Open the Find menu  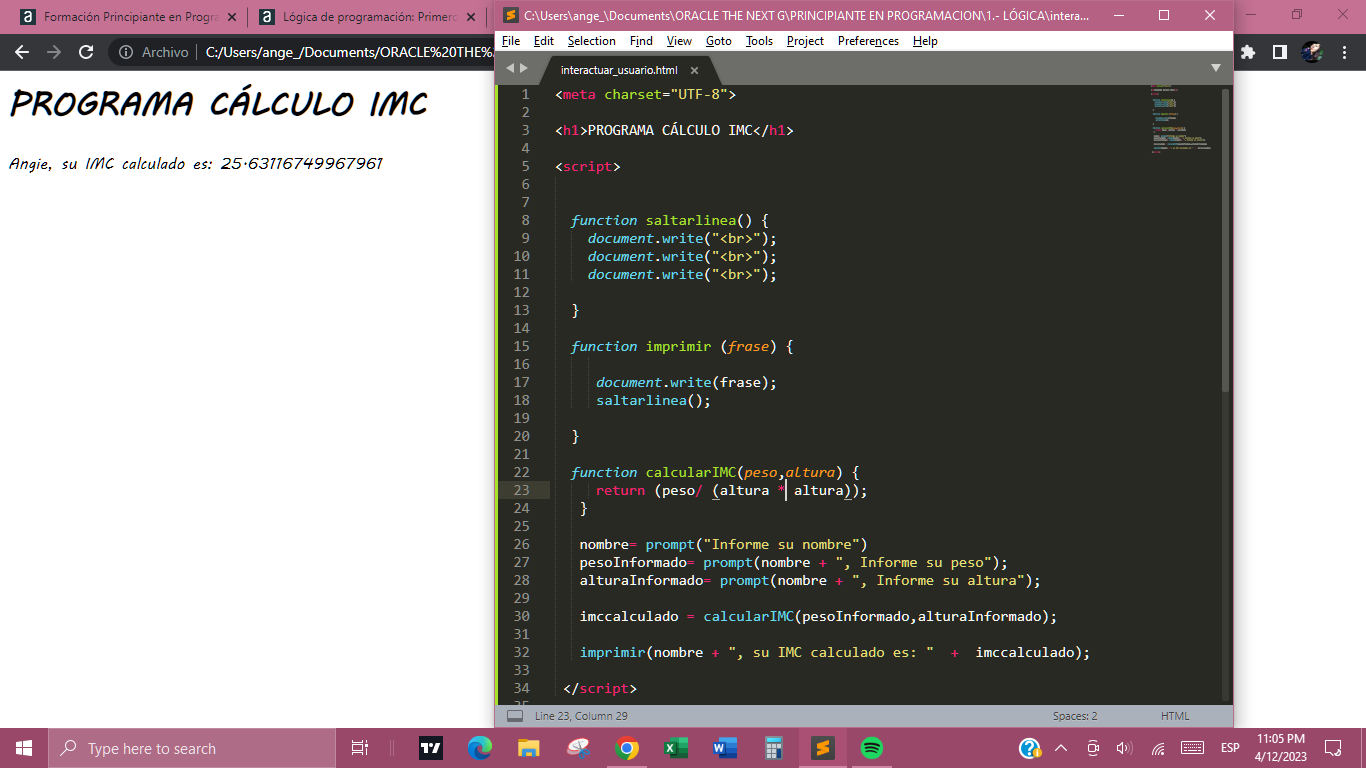(x=641, y=41)
